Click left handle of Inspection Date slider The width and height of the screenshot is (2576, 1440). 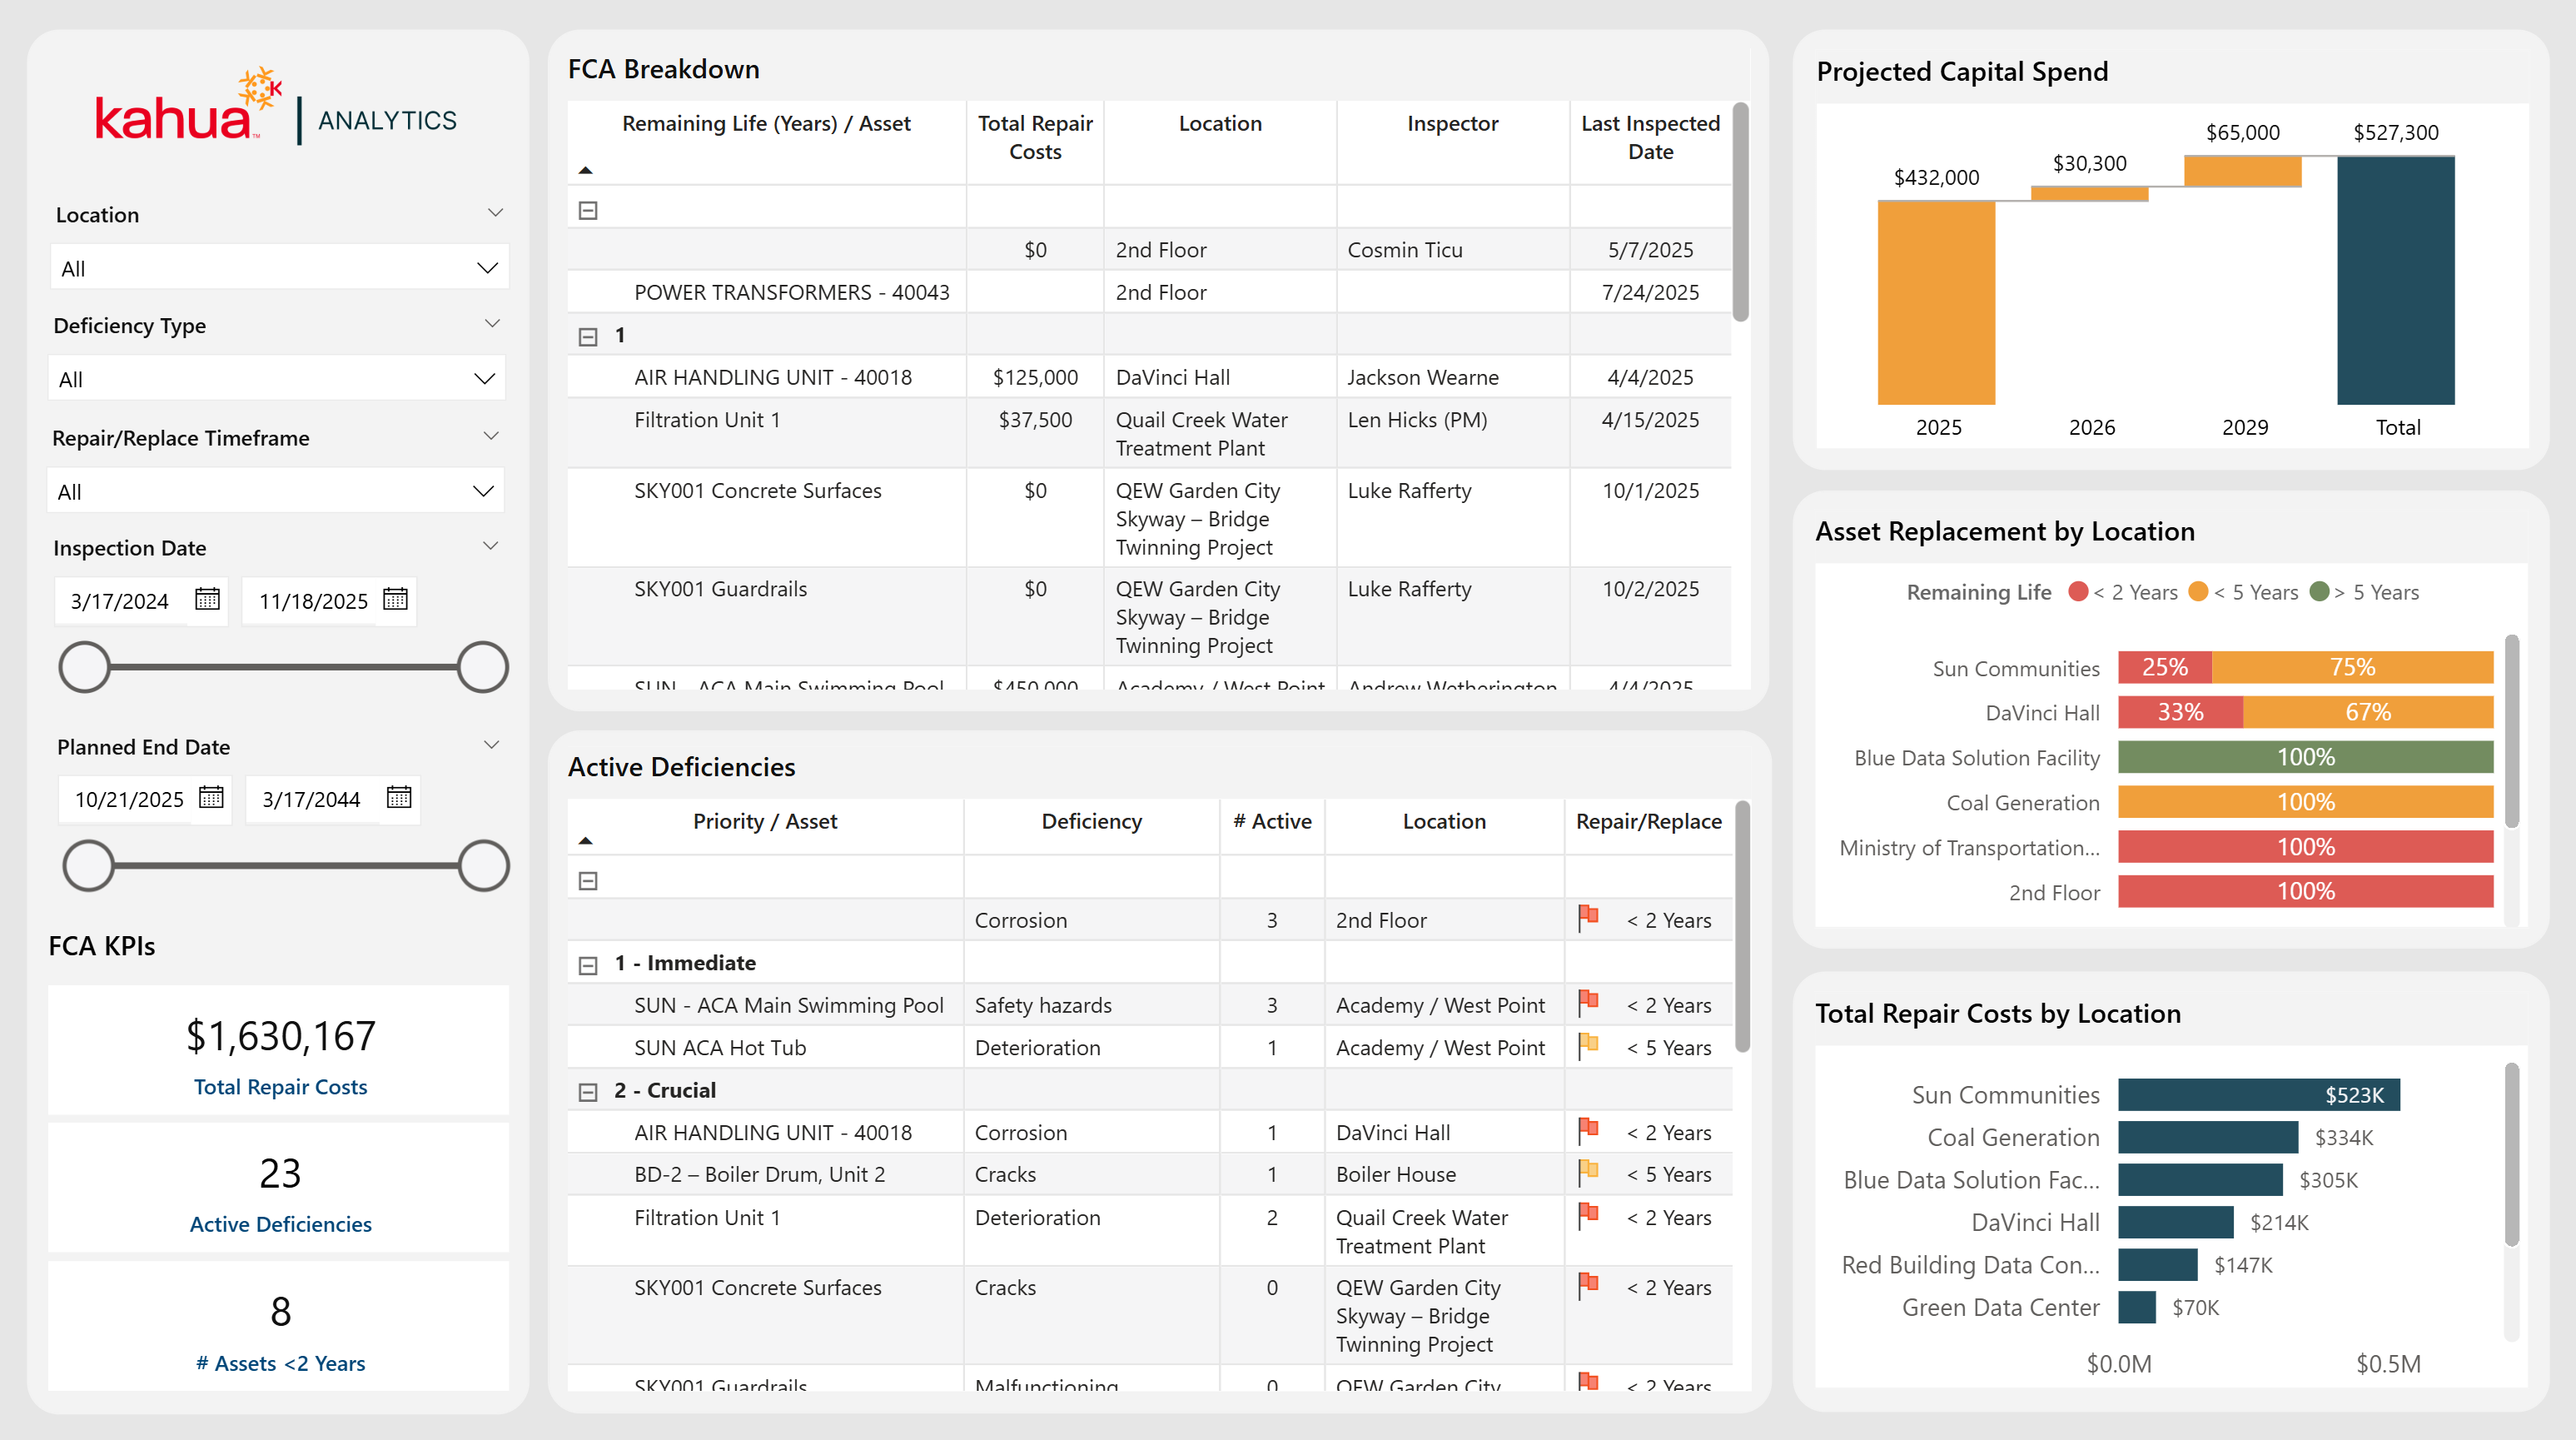click(84, 667)
